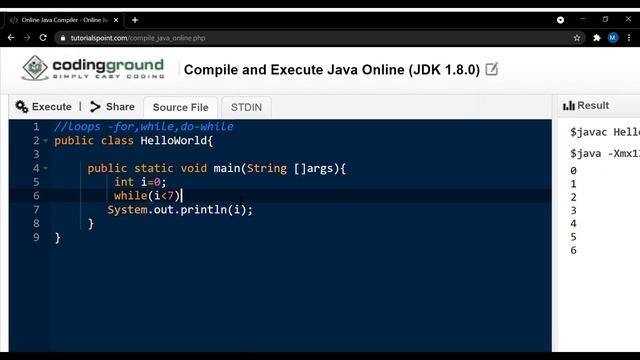640x360 pixels.
Task: Click the comment text on line 1
Action: [x=144, y=127]
